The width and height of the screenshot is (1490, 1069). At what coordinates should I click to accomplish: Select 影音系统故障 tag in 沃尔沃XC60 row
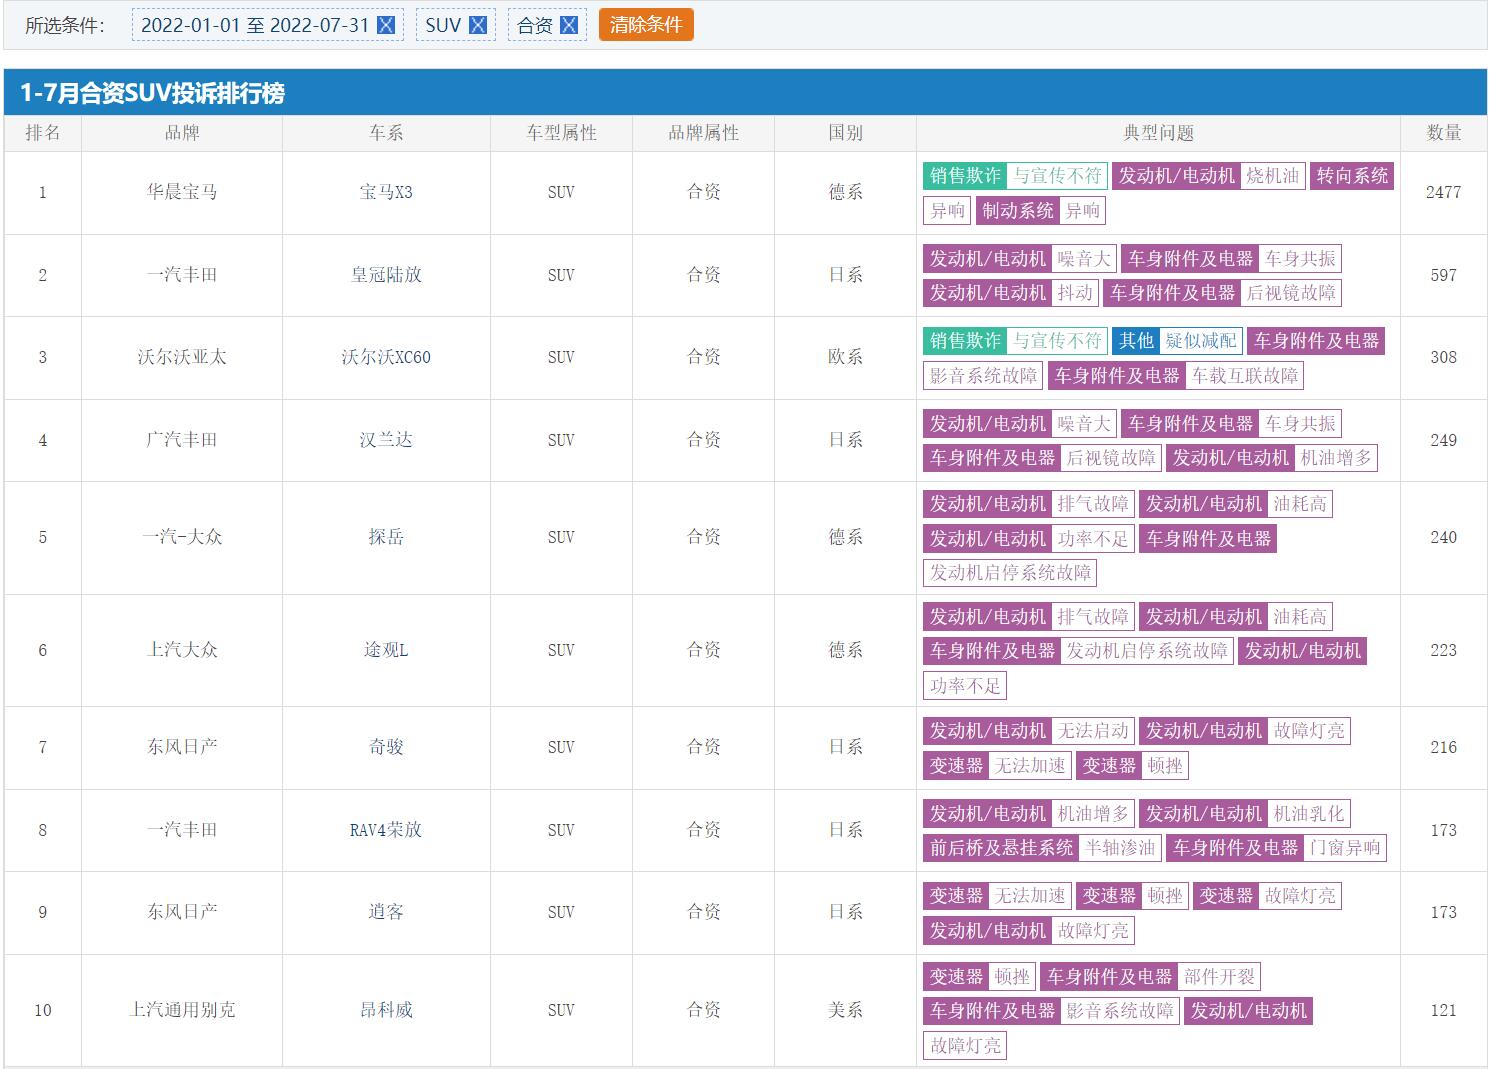(983, 376)
